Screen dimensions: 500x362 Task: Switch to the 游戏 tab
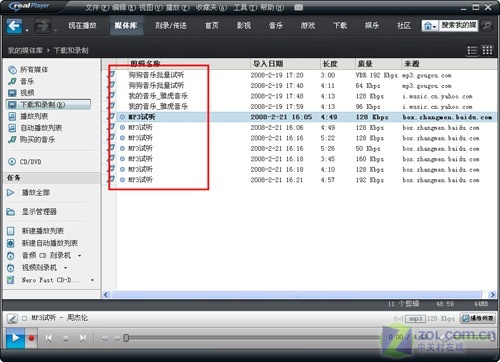(308, 26)
